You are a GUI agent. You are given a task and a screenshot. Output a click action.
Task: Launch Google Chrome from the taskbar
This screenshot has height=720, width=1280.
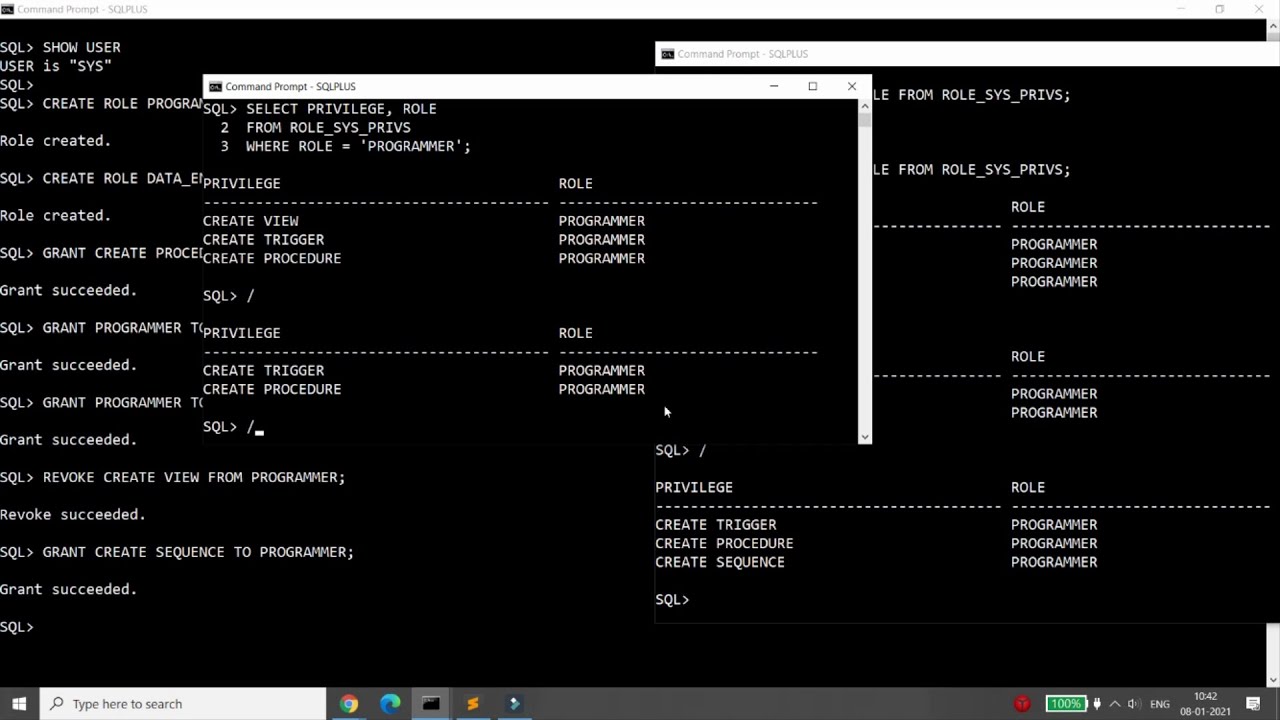[x=348, y=704]
